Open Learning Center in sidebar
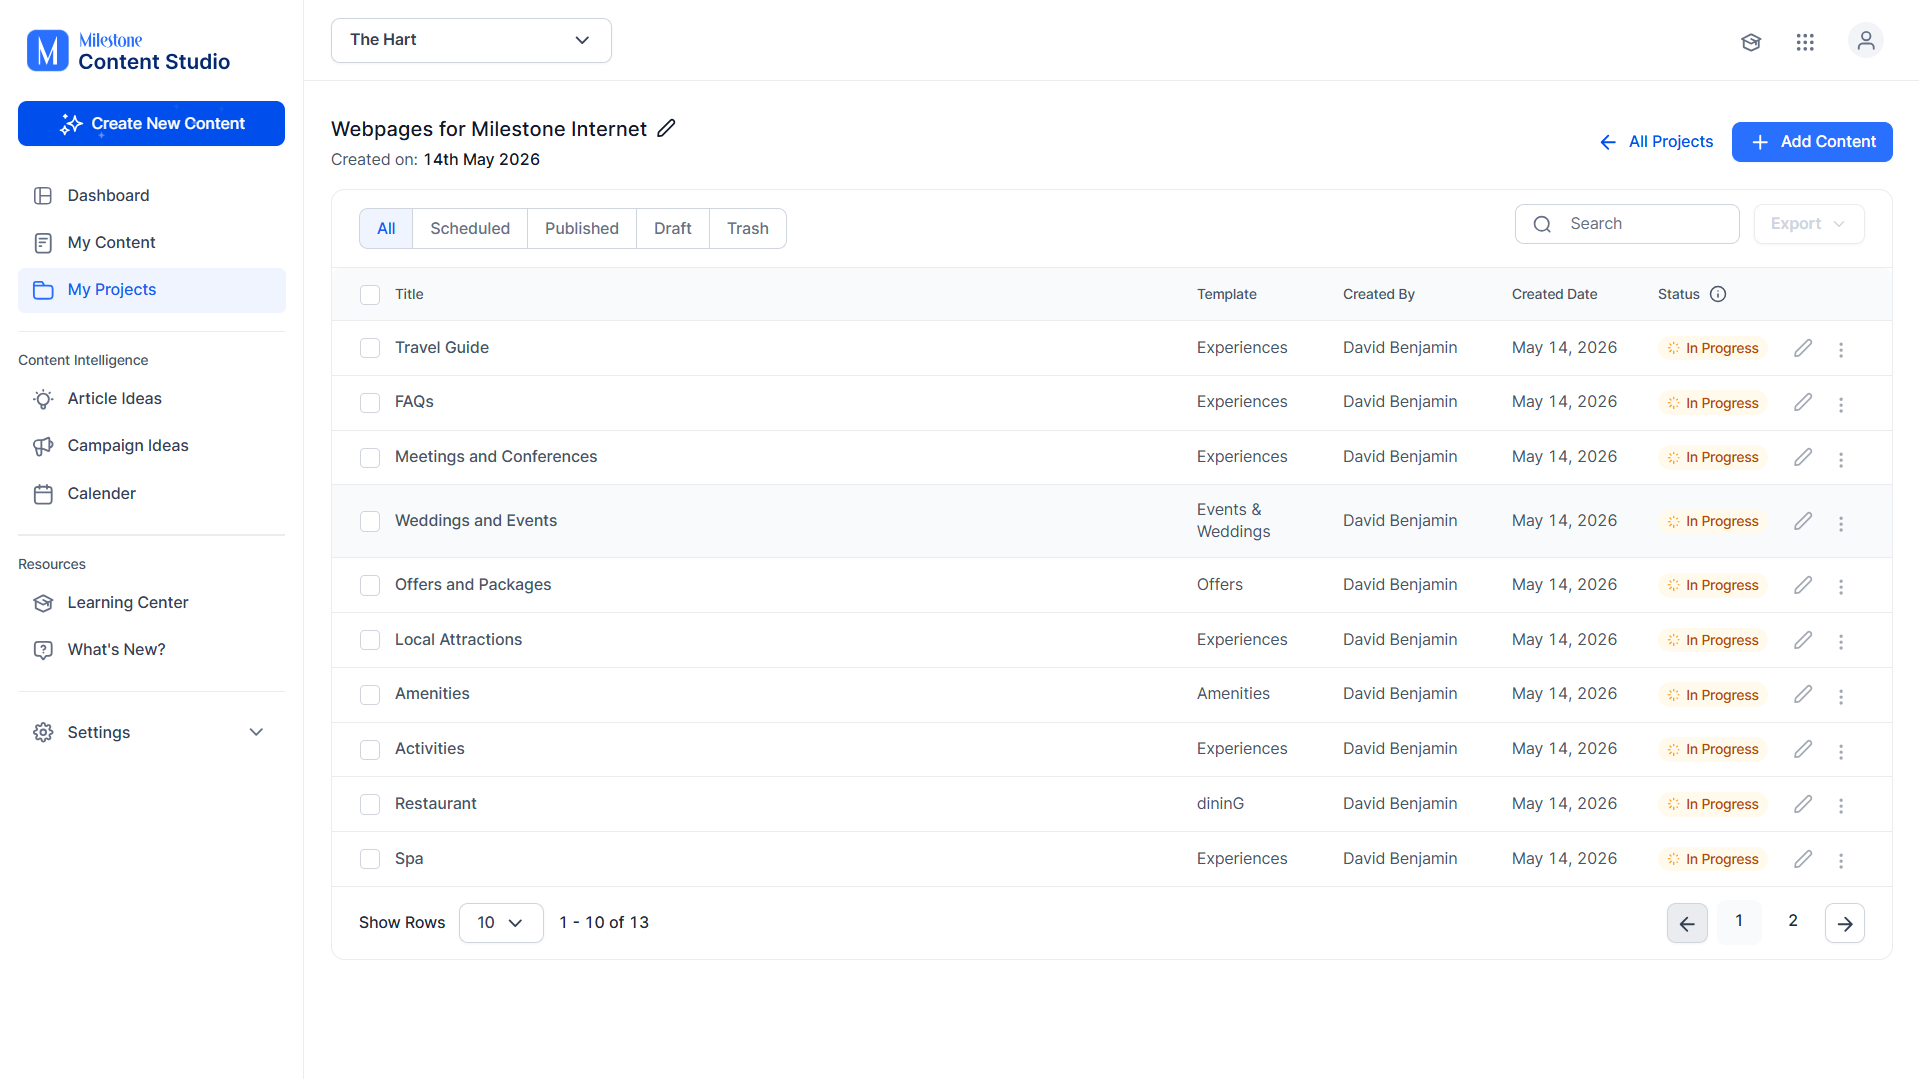Viewport: 1919px width, 1079px height. pyautogui.click(x=152, y=603)
